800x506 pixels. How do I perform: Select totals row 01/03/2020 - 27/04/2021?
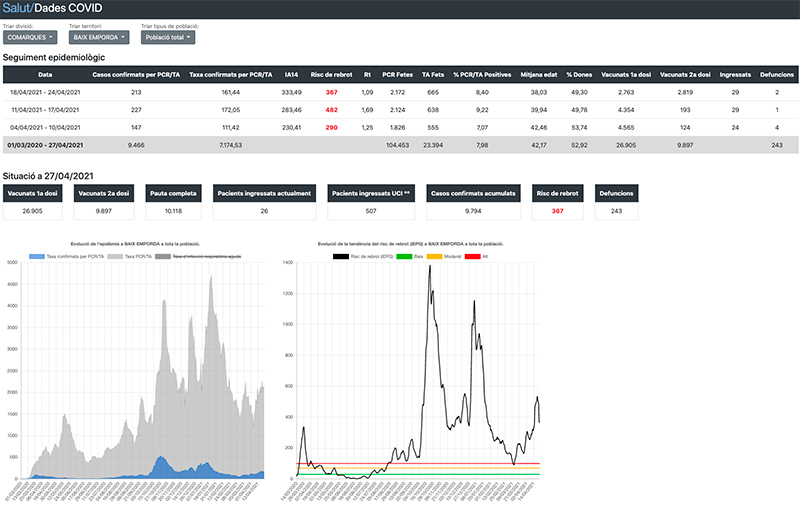401,145
